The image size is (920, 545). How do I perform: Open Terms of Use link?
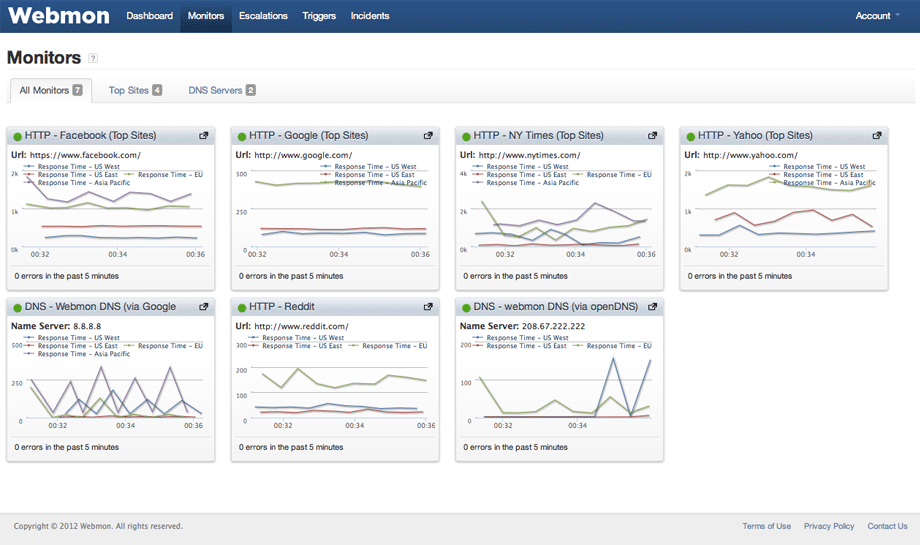766,526
